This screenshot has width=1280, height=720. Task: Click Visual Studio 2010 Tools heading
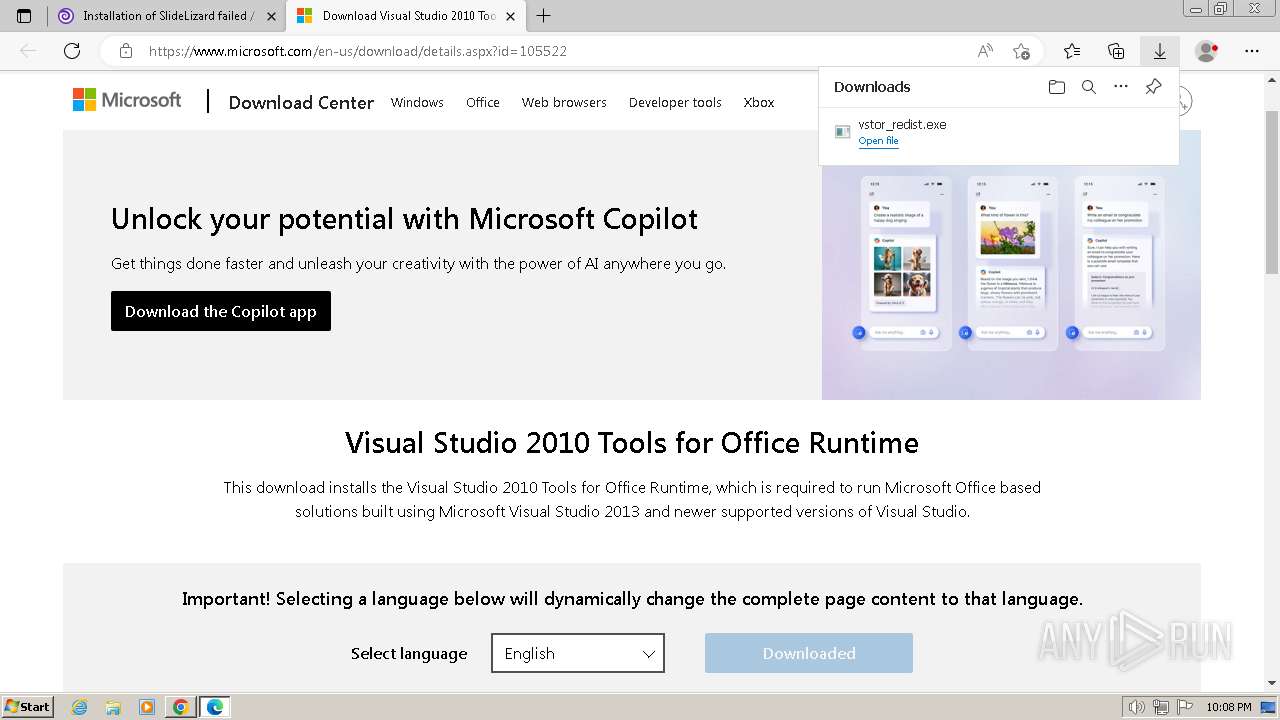(x=632, y=442)
